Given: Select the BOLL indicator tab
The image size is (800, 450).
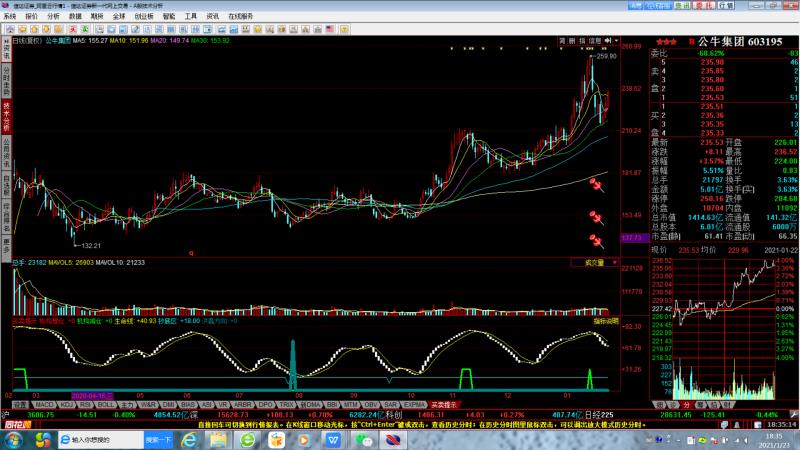Looking at the screenshot, I should click(106, 405).
